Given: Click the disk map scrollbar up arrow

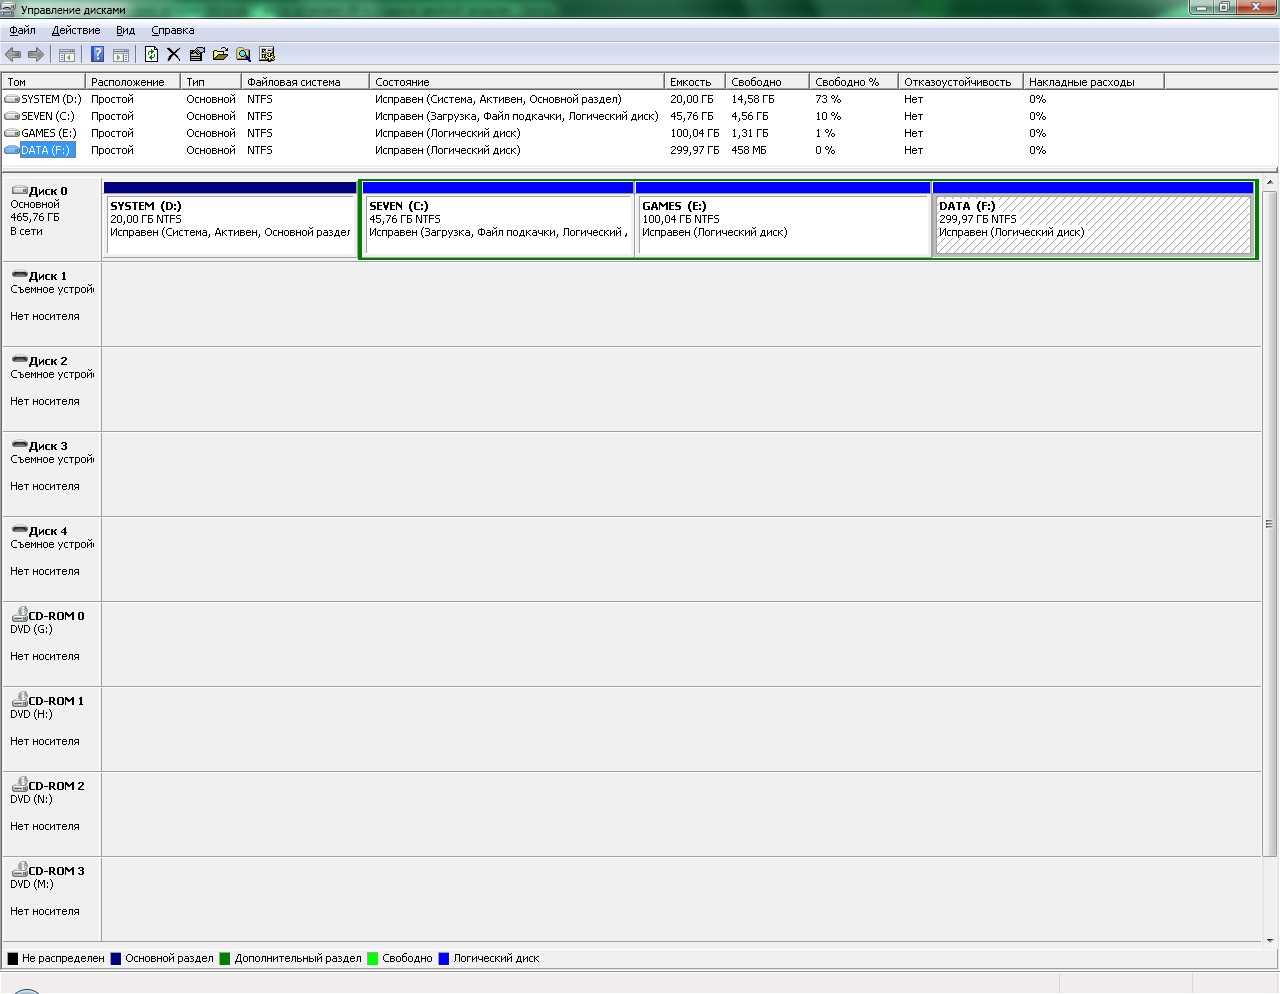Looking at the screenshot, I should pos(1270,183).
